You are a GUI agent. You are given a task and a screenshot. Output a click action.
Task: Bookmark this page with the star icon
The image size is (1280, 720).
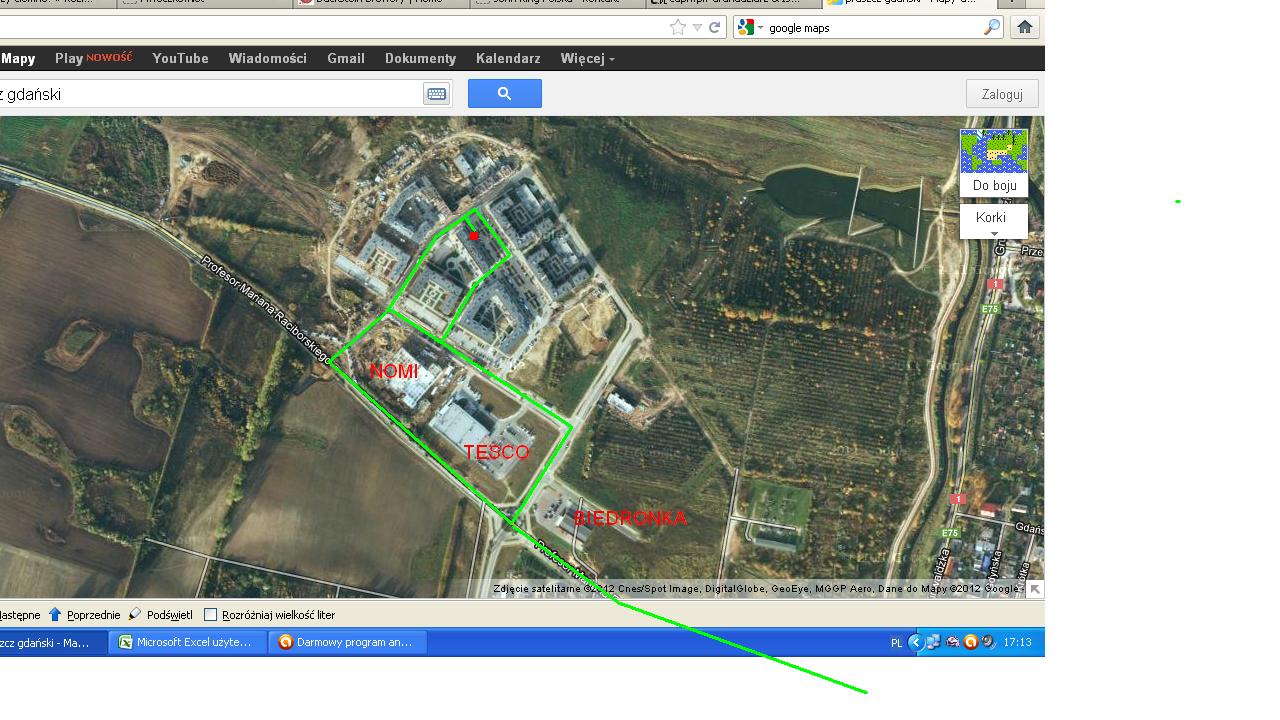point(678,28)
